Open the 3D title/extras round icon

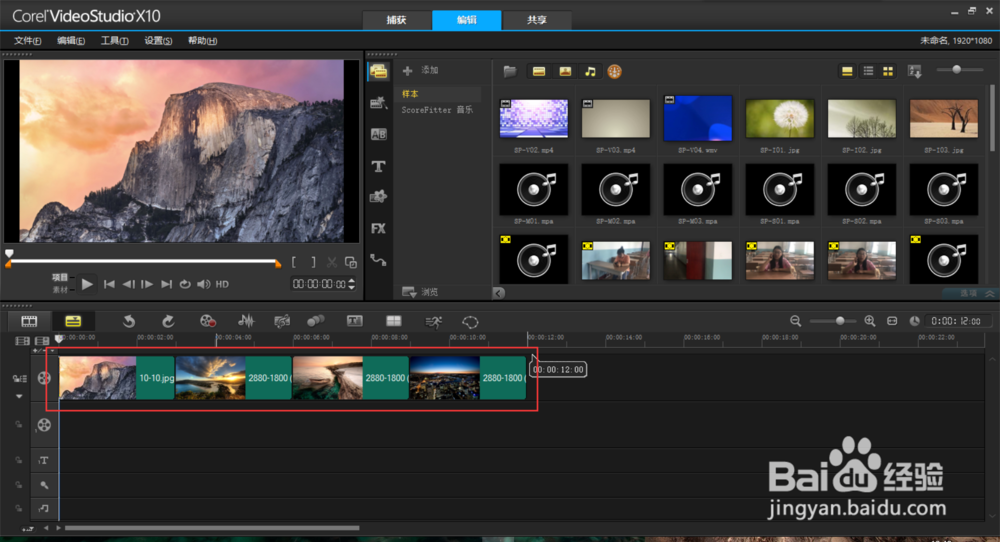[x=614, y=71]
